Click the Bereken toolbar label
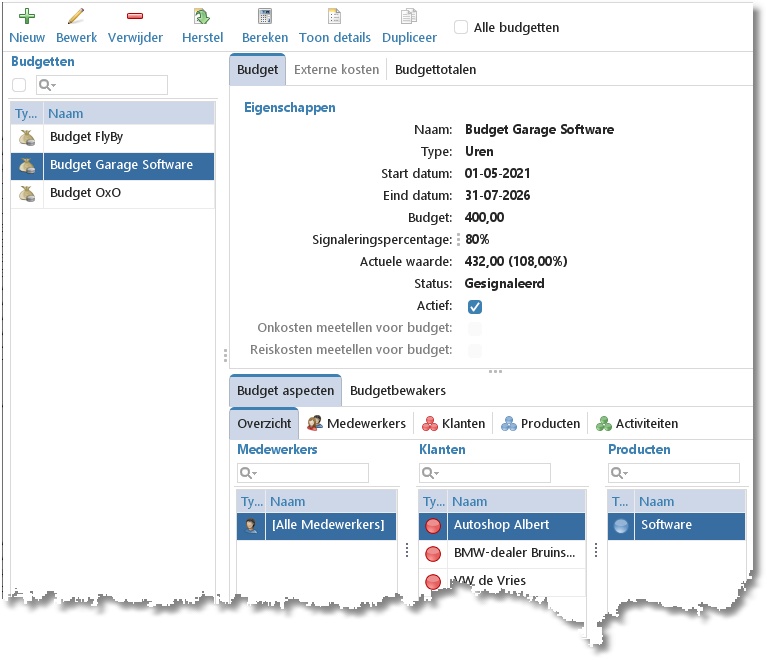This screenshot has width=767, height=661. (265, 38)
